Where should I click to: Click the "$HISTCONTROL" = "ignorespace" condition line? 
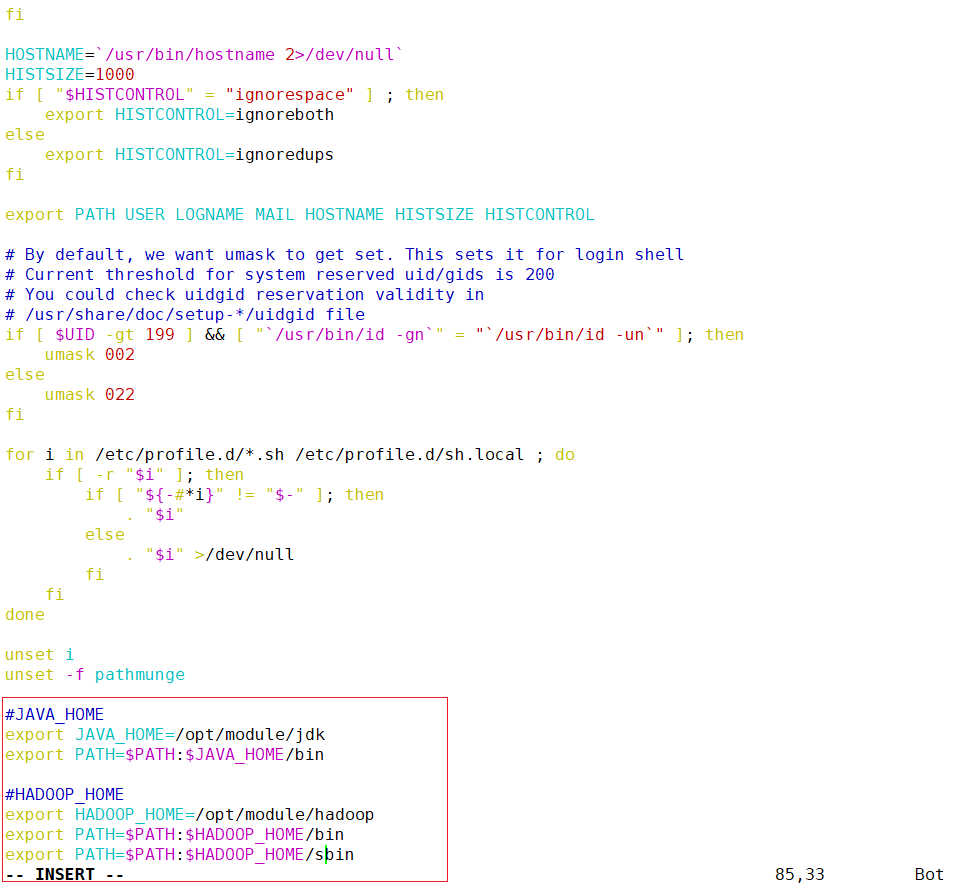click(x=225, y=95)
